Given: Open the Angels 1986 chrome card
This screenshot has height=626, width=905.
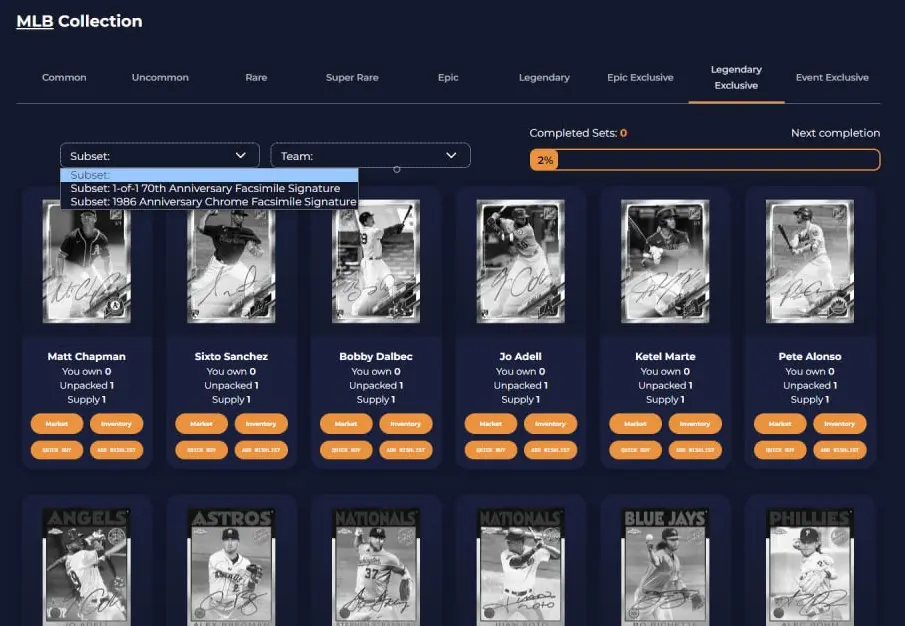Looking at the screenshot, I should 87,567.
